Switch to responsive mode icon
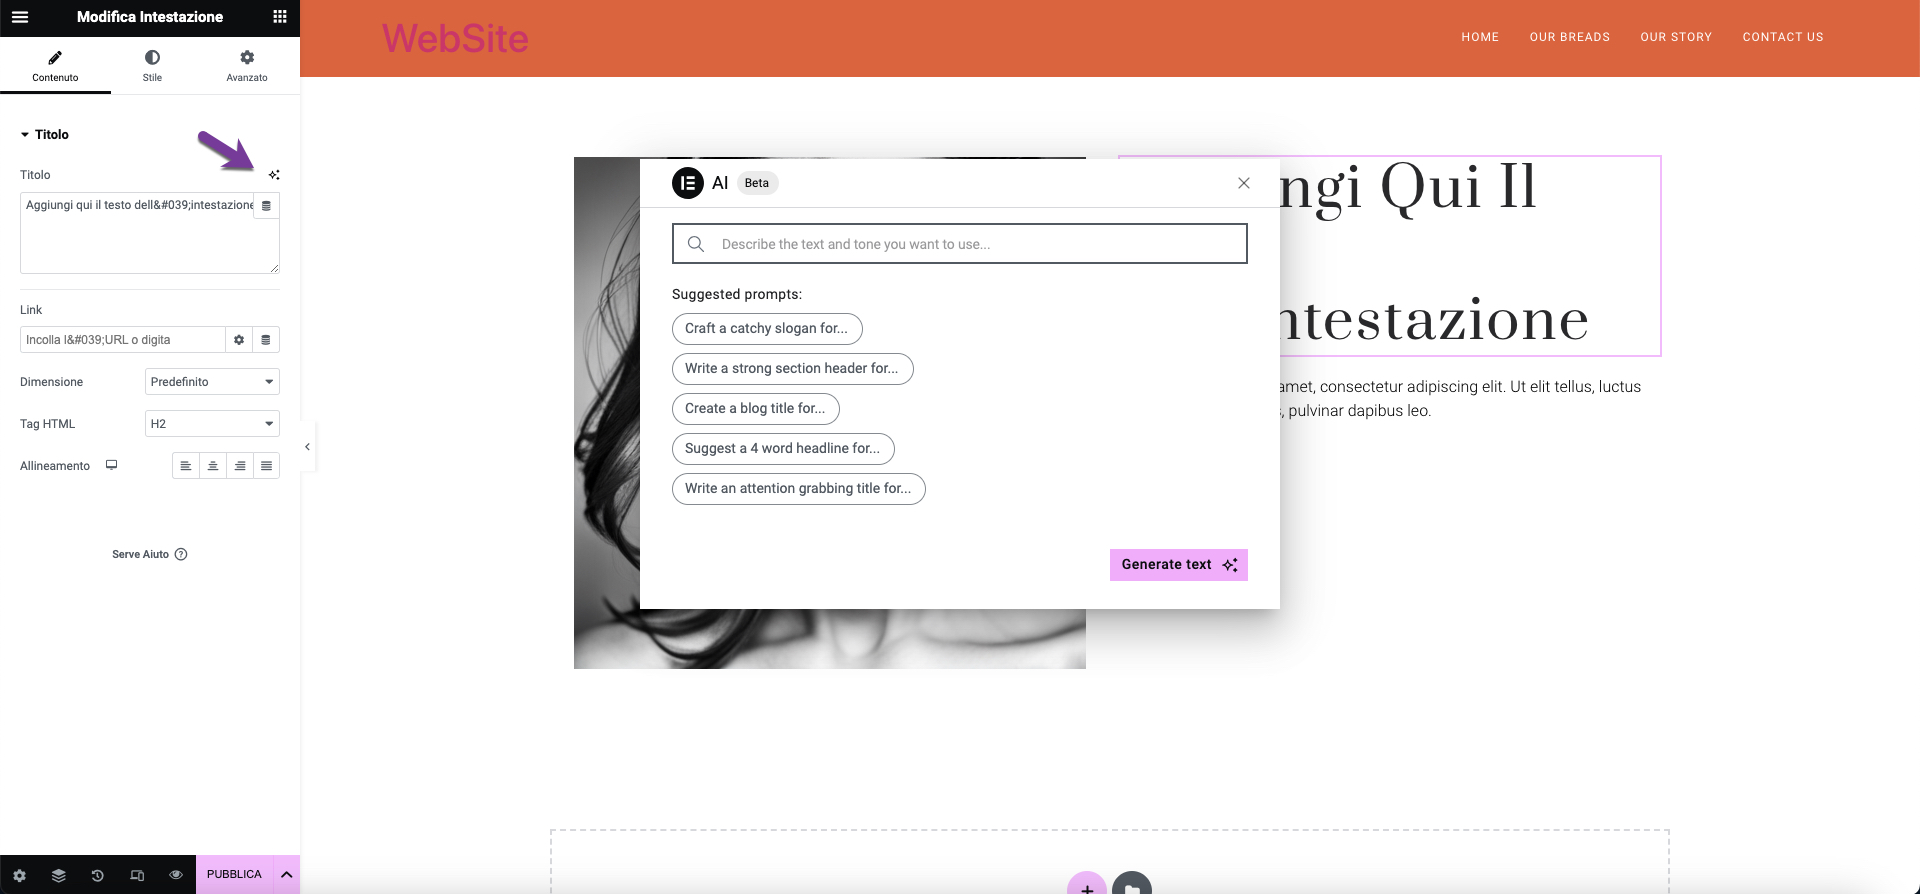1920x894 pixels. [x=137, y=875]
